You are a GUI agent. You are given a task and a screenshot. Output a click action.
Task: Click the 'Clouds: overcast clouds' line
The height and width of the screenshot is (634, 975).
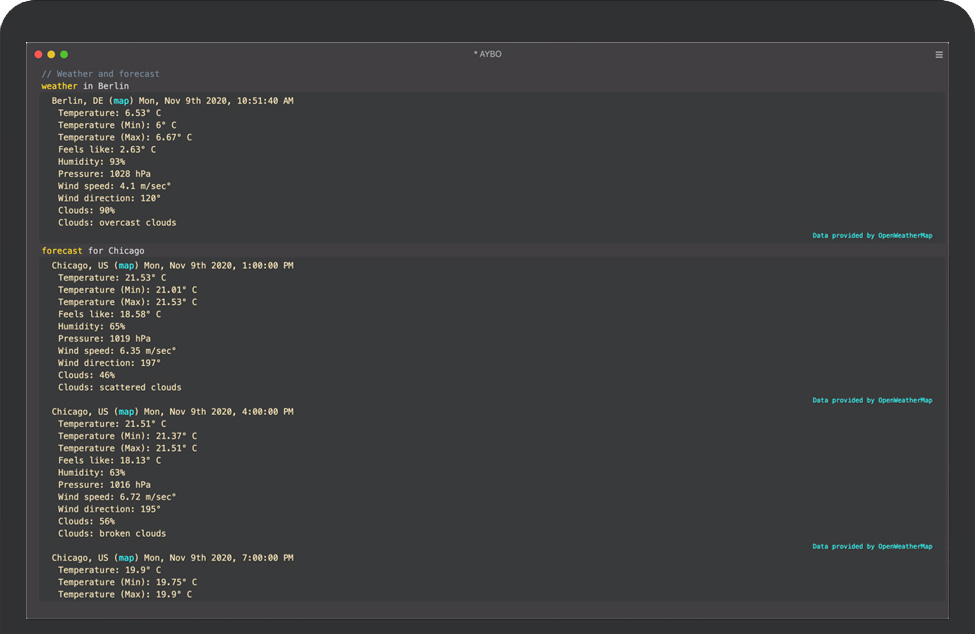tap(116, 223)
